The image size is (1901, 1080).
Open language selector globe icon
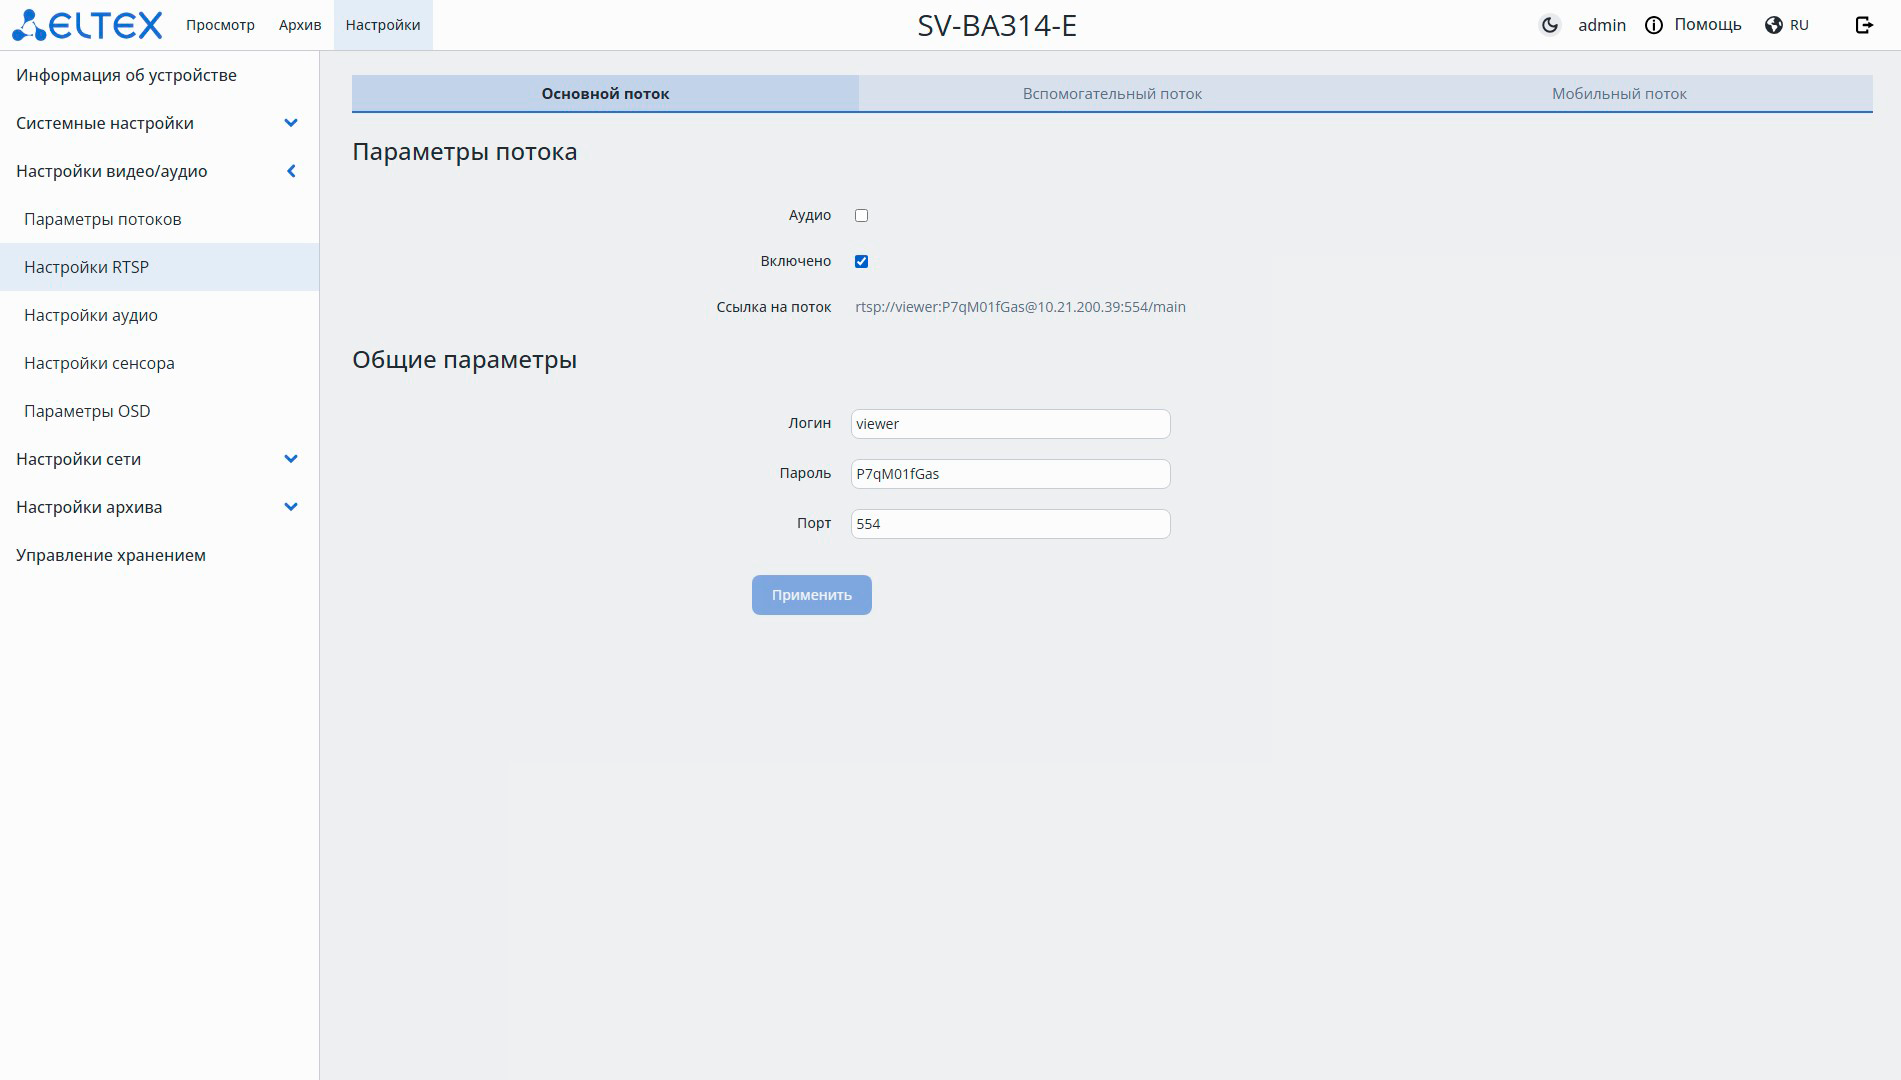click(x=1774, y=25)
